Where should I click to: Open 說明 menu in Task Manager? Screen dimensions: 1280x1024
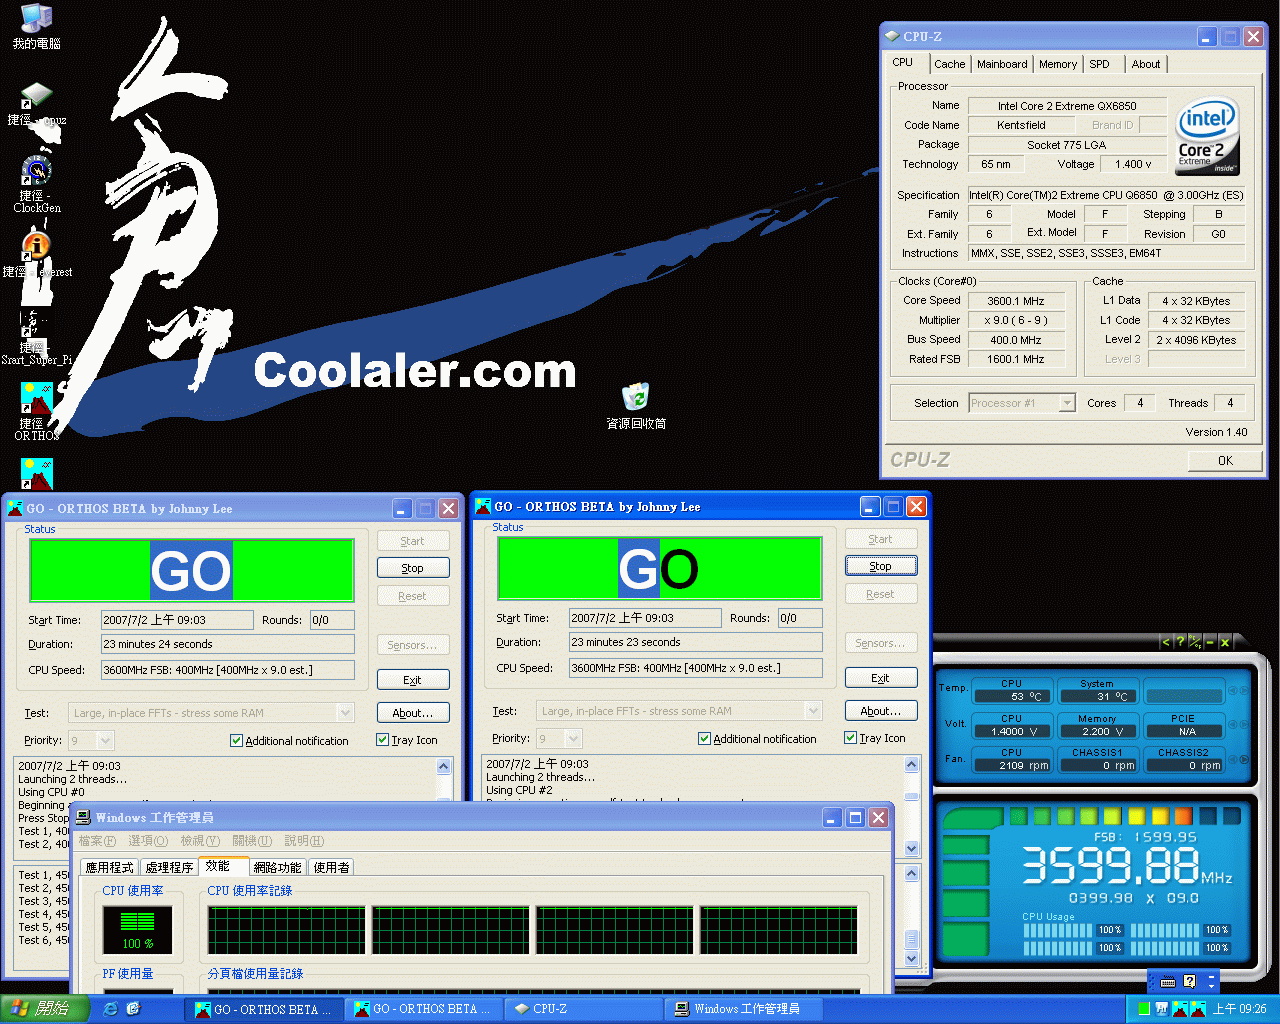pos(304,841)
